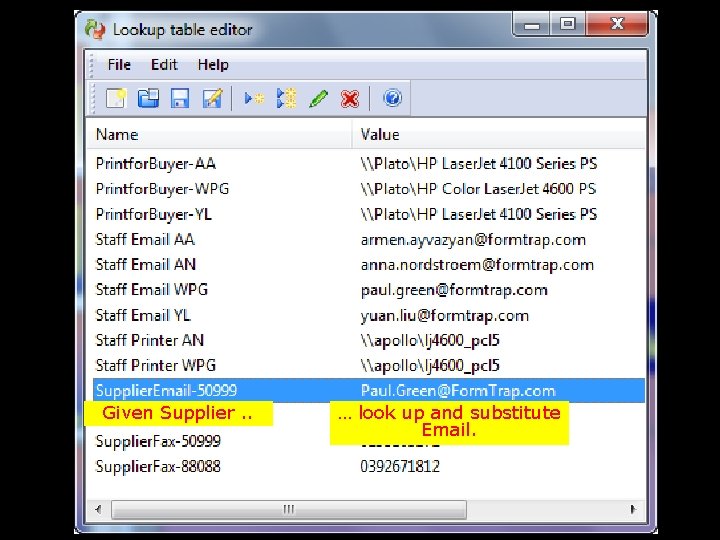Click the add single entry arrow icon

pos(254,98)
